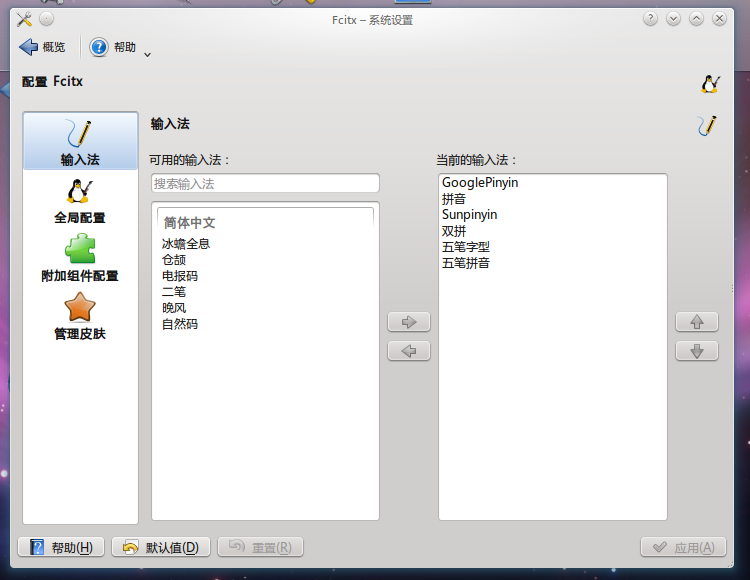Click the wrench system settings window icon

(24, 19)
